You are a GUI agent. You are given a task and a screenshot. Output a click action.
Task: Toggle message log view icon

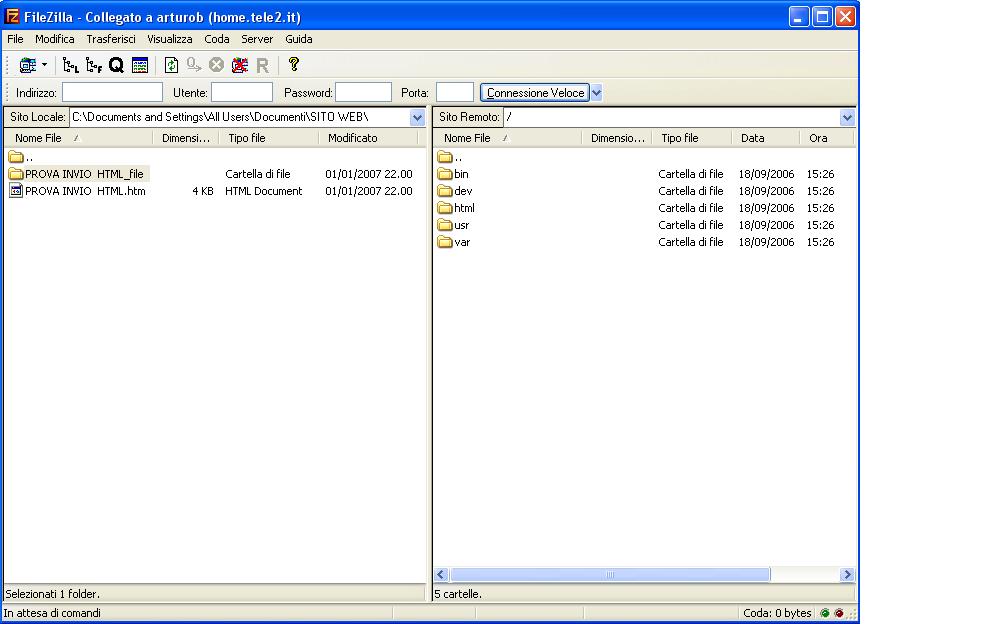(x=140, y=65)
